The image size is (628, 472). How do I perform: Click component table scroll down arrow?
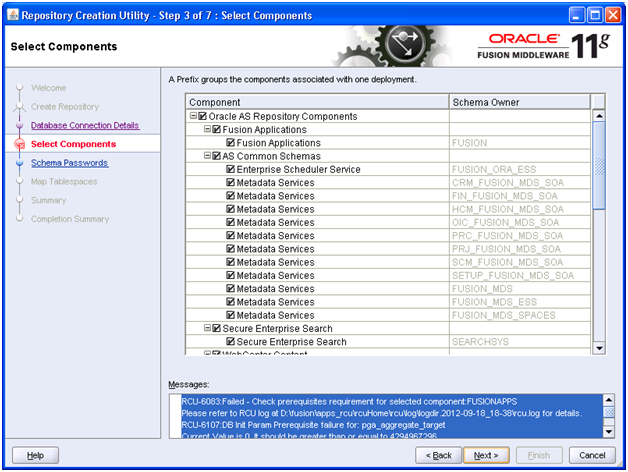click(599, 348)
